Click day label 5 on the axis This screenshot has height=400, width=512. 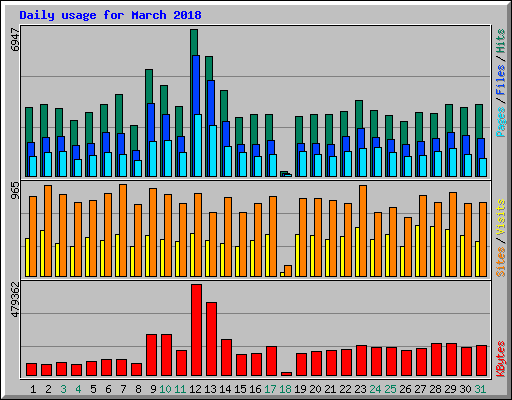click(93, 389)
